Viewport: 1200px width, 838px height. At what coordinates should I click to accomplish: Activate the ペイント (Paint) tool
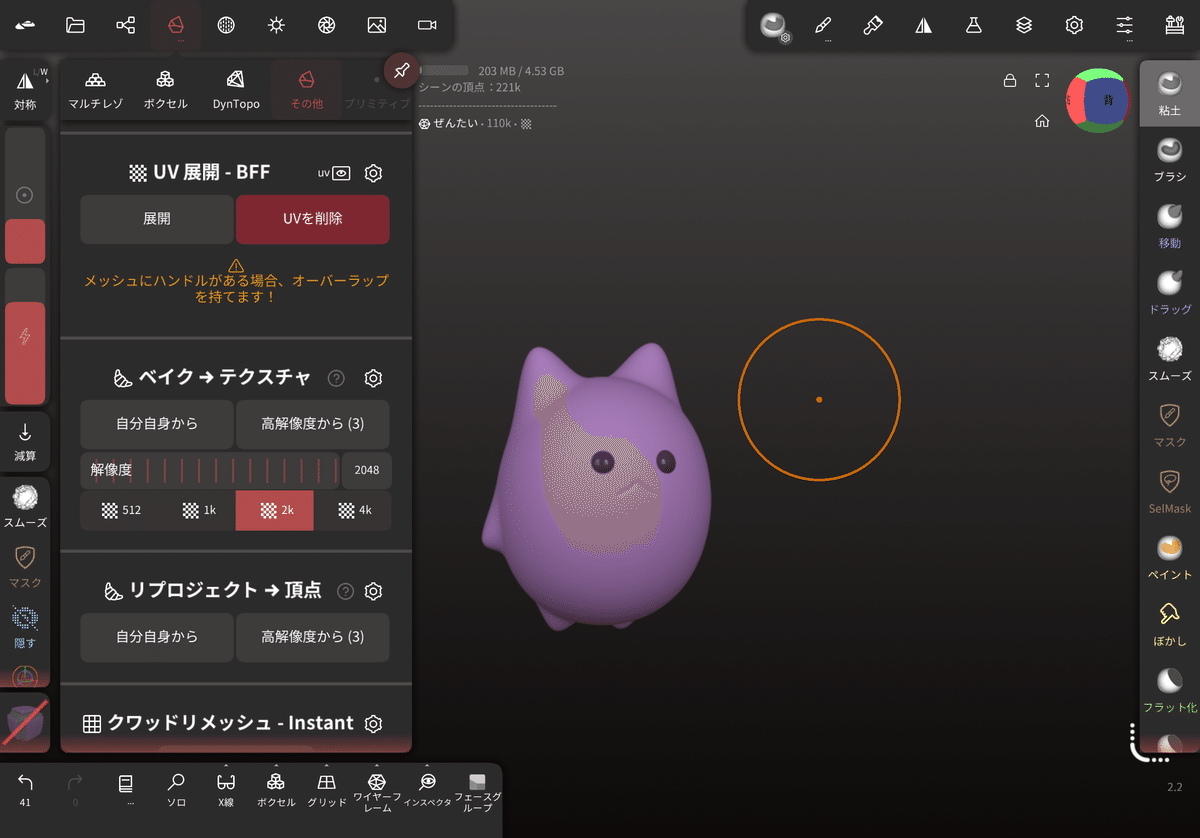(x=1168, y=560)
